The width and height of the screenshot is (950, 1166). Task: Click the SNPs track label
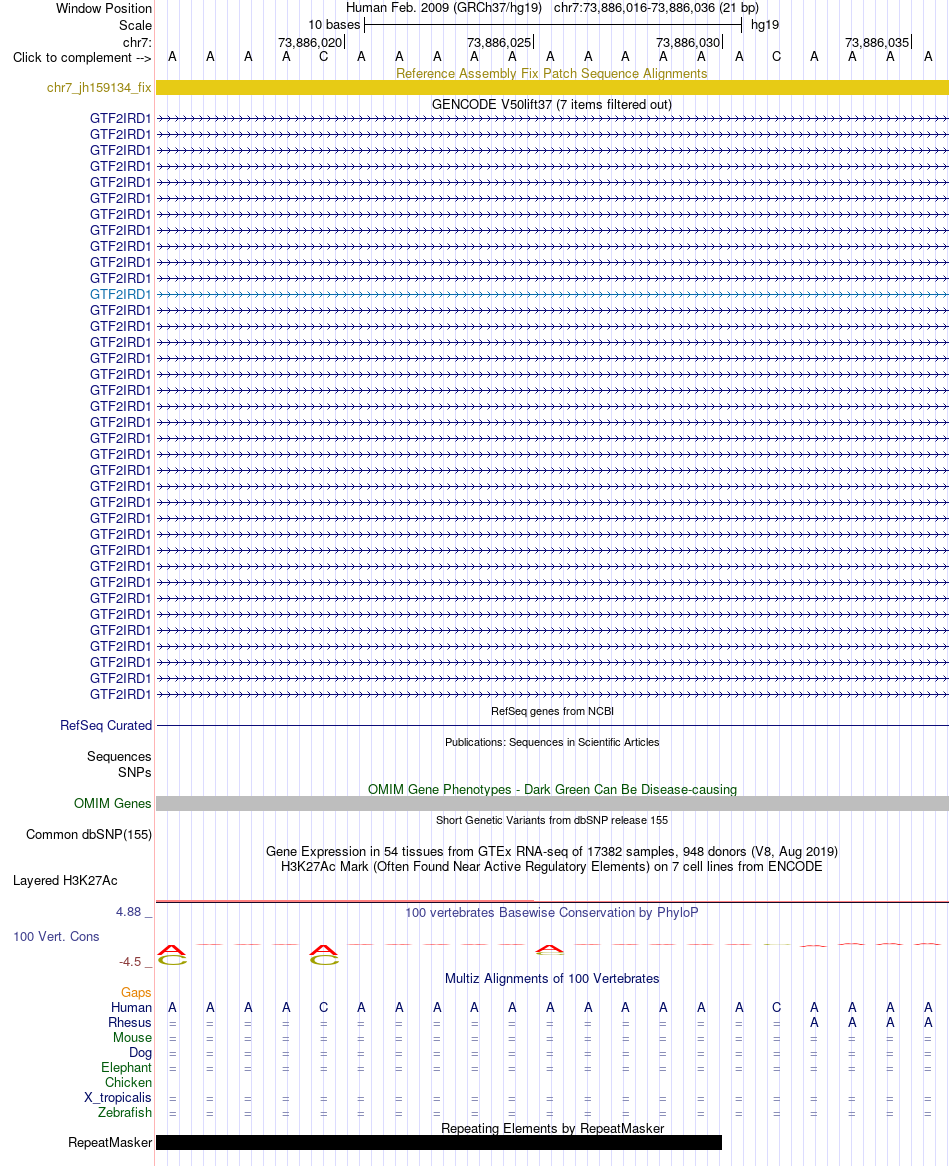pos(135,773)
